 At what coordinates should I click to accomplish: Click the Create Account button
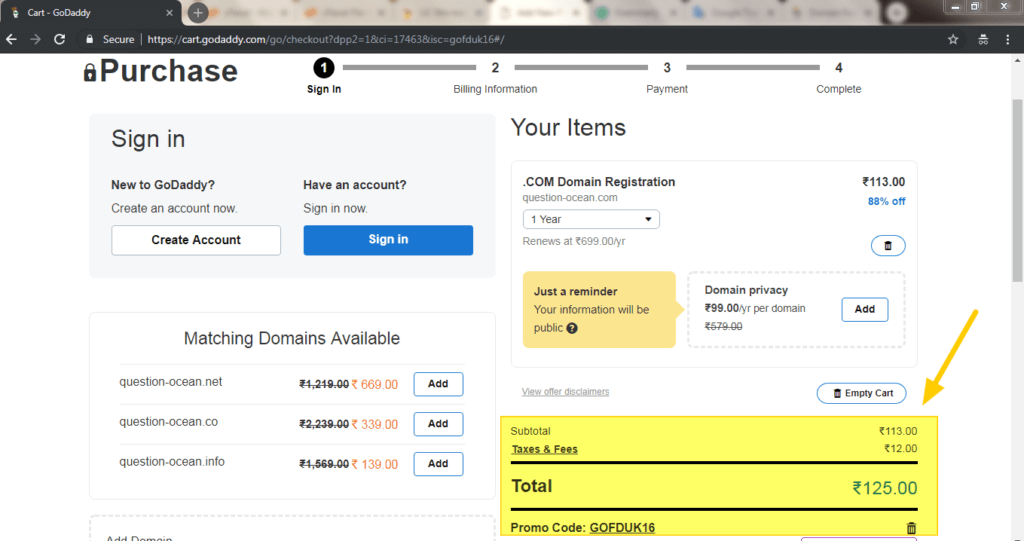tap(196, 240)
